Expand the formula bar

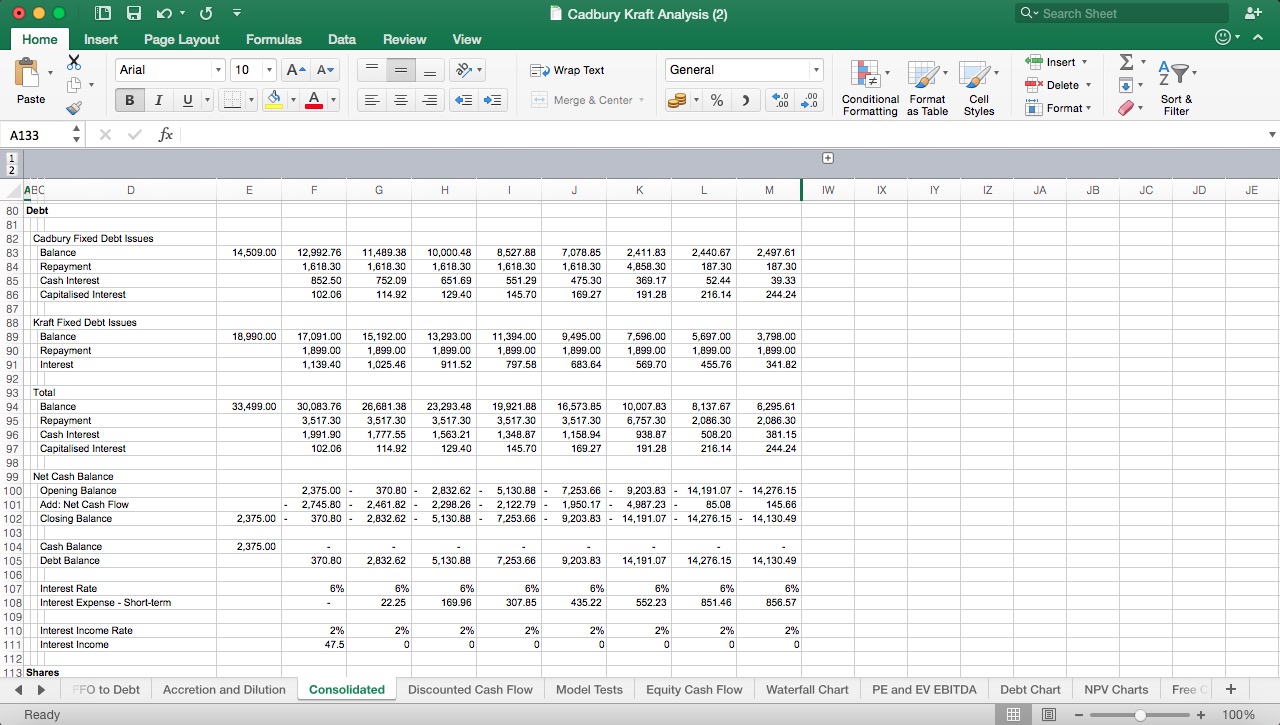pos(1272,135)
